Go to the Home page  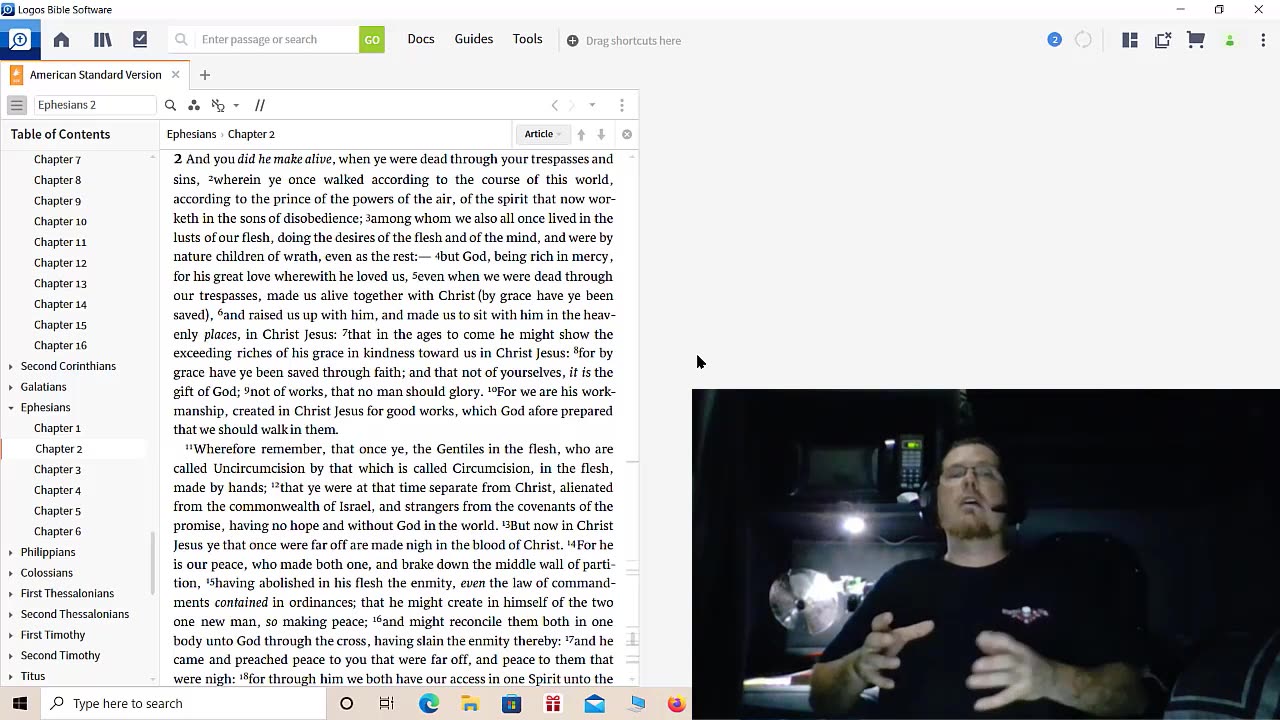(61, 40)
